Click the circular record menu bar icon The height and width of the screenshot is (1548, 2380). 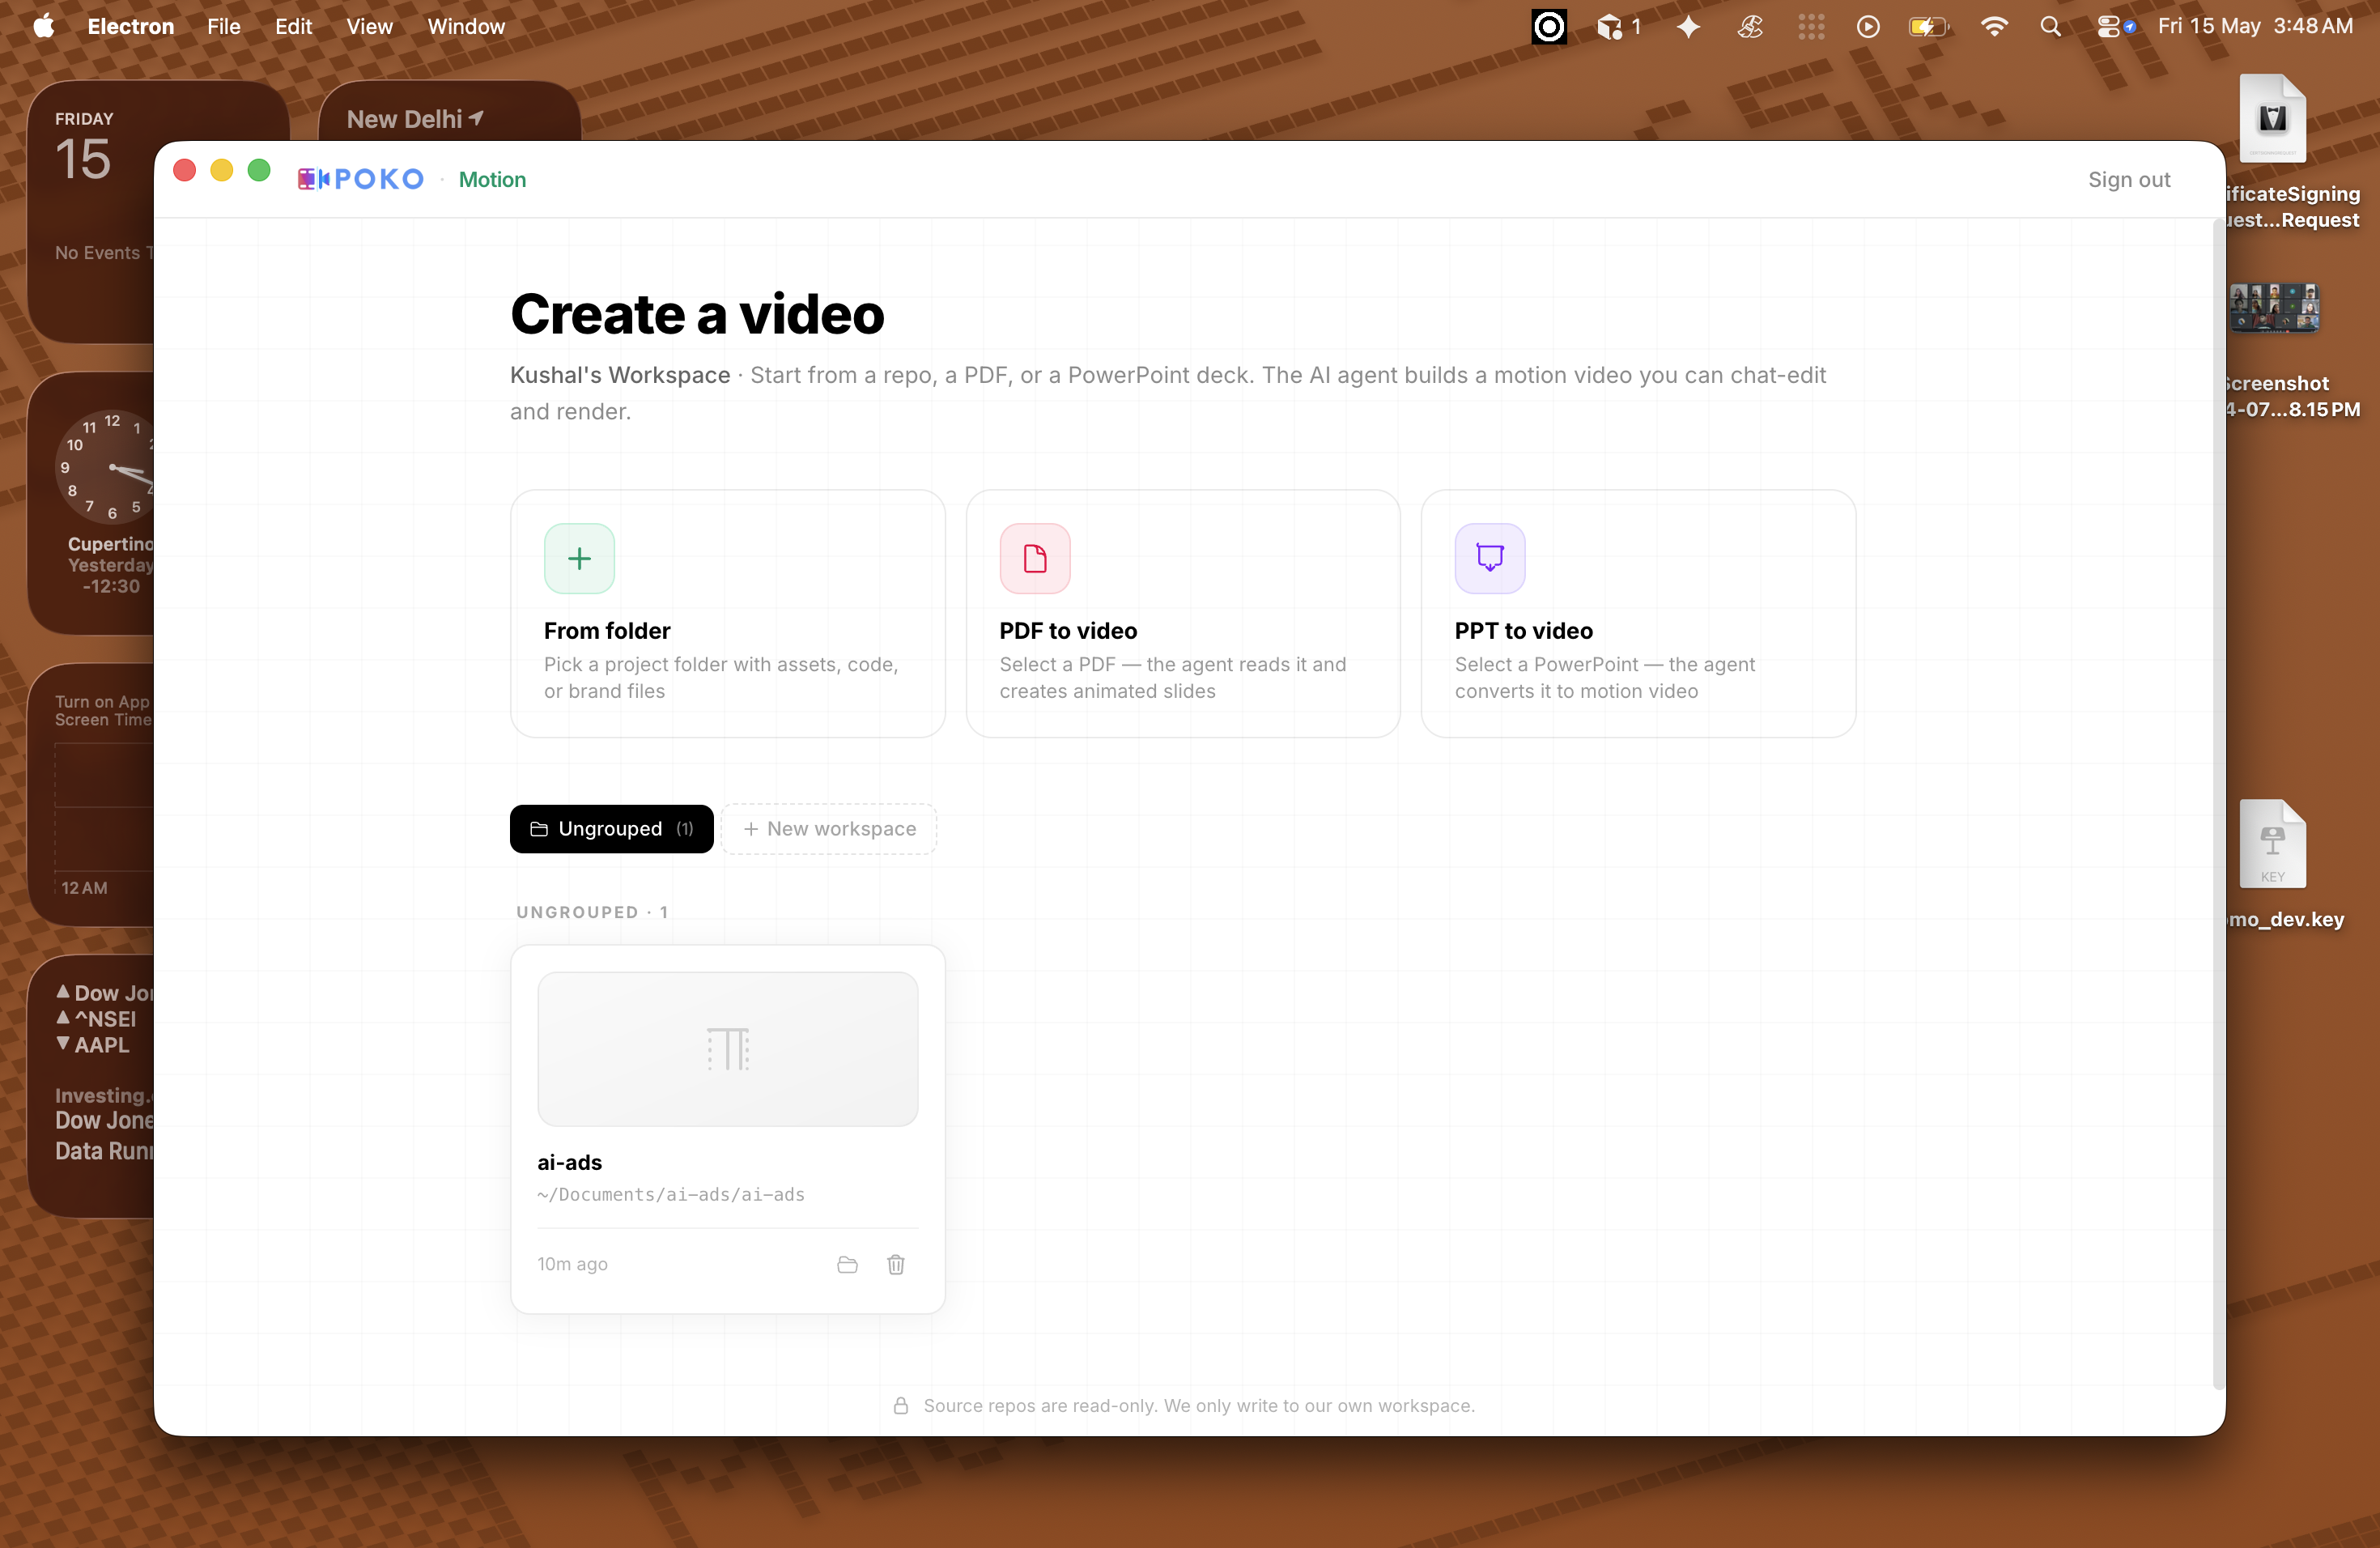coord(1549,26)
